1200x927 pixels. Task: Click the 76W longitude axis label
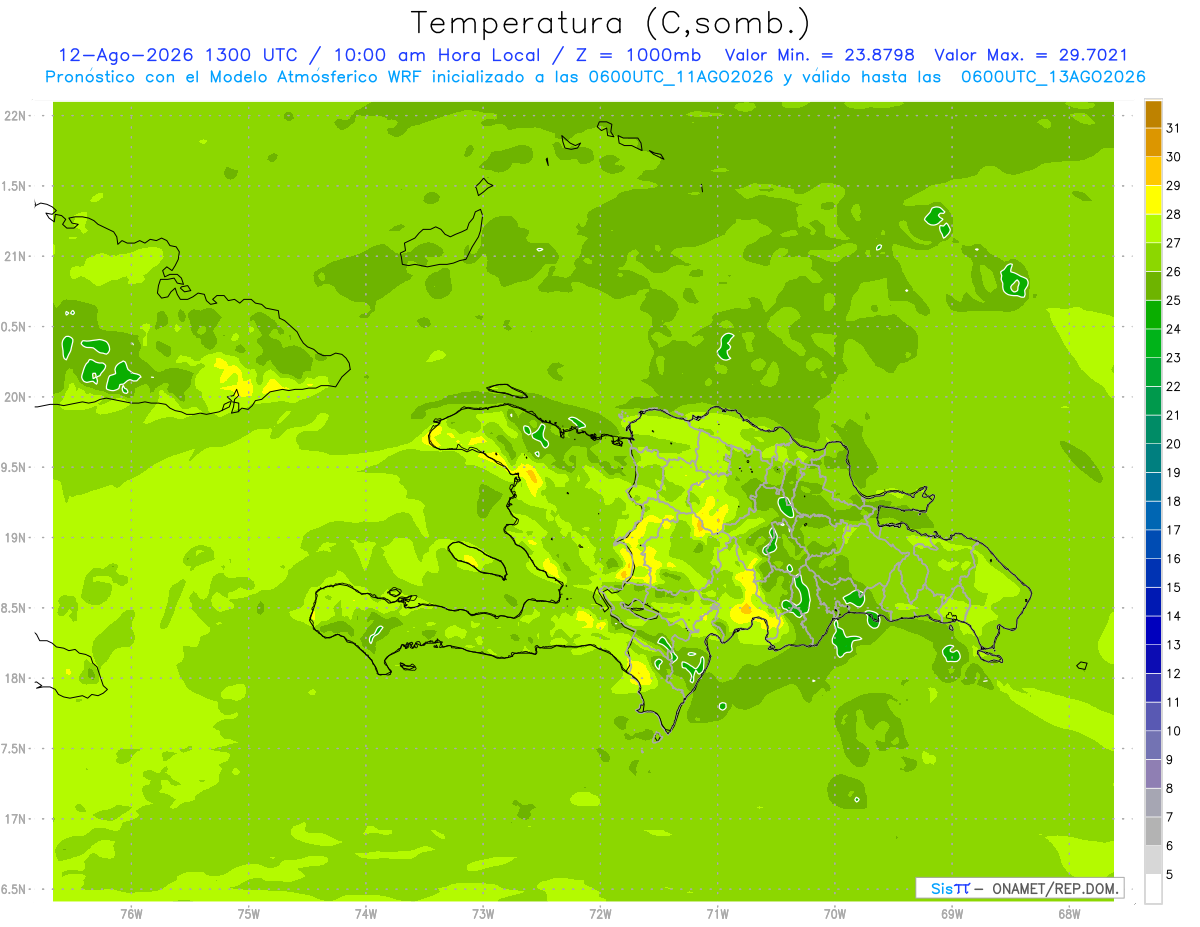click(131, 913)
